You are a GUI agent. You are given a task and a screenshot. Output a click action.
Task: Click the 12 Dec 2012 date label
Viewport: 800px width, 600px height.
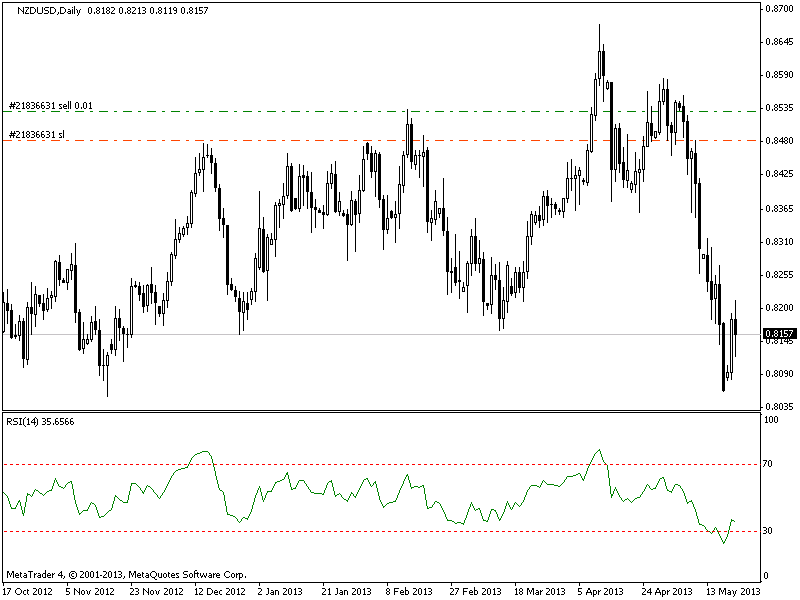pos(220,592)
